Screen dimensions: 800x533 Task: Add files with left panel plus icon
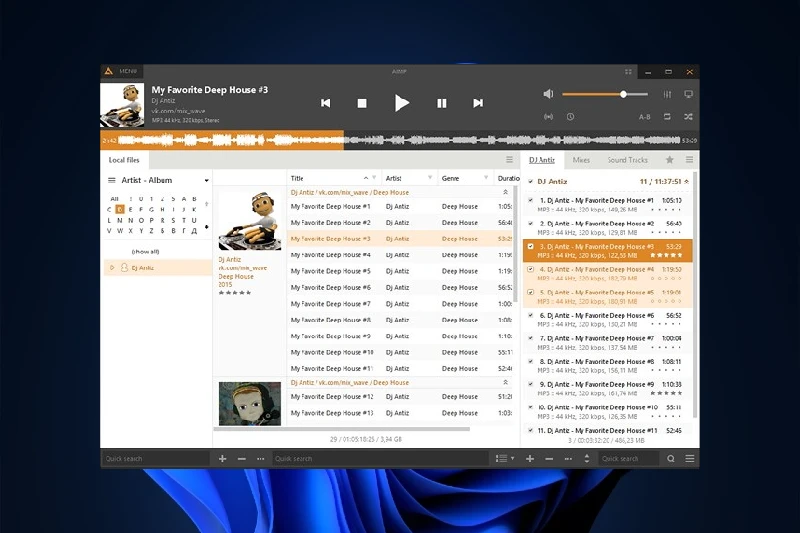222,459
